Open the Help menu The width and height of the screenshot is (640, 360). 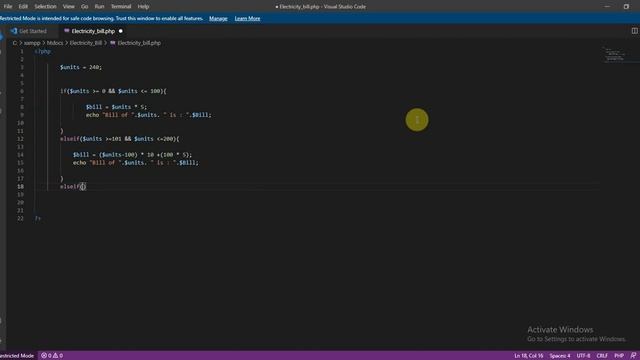pyautogui.click(x=143, y=7)
